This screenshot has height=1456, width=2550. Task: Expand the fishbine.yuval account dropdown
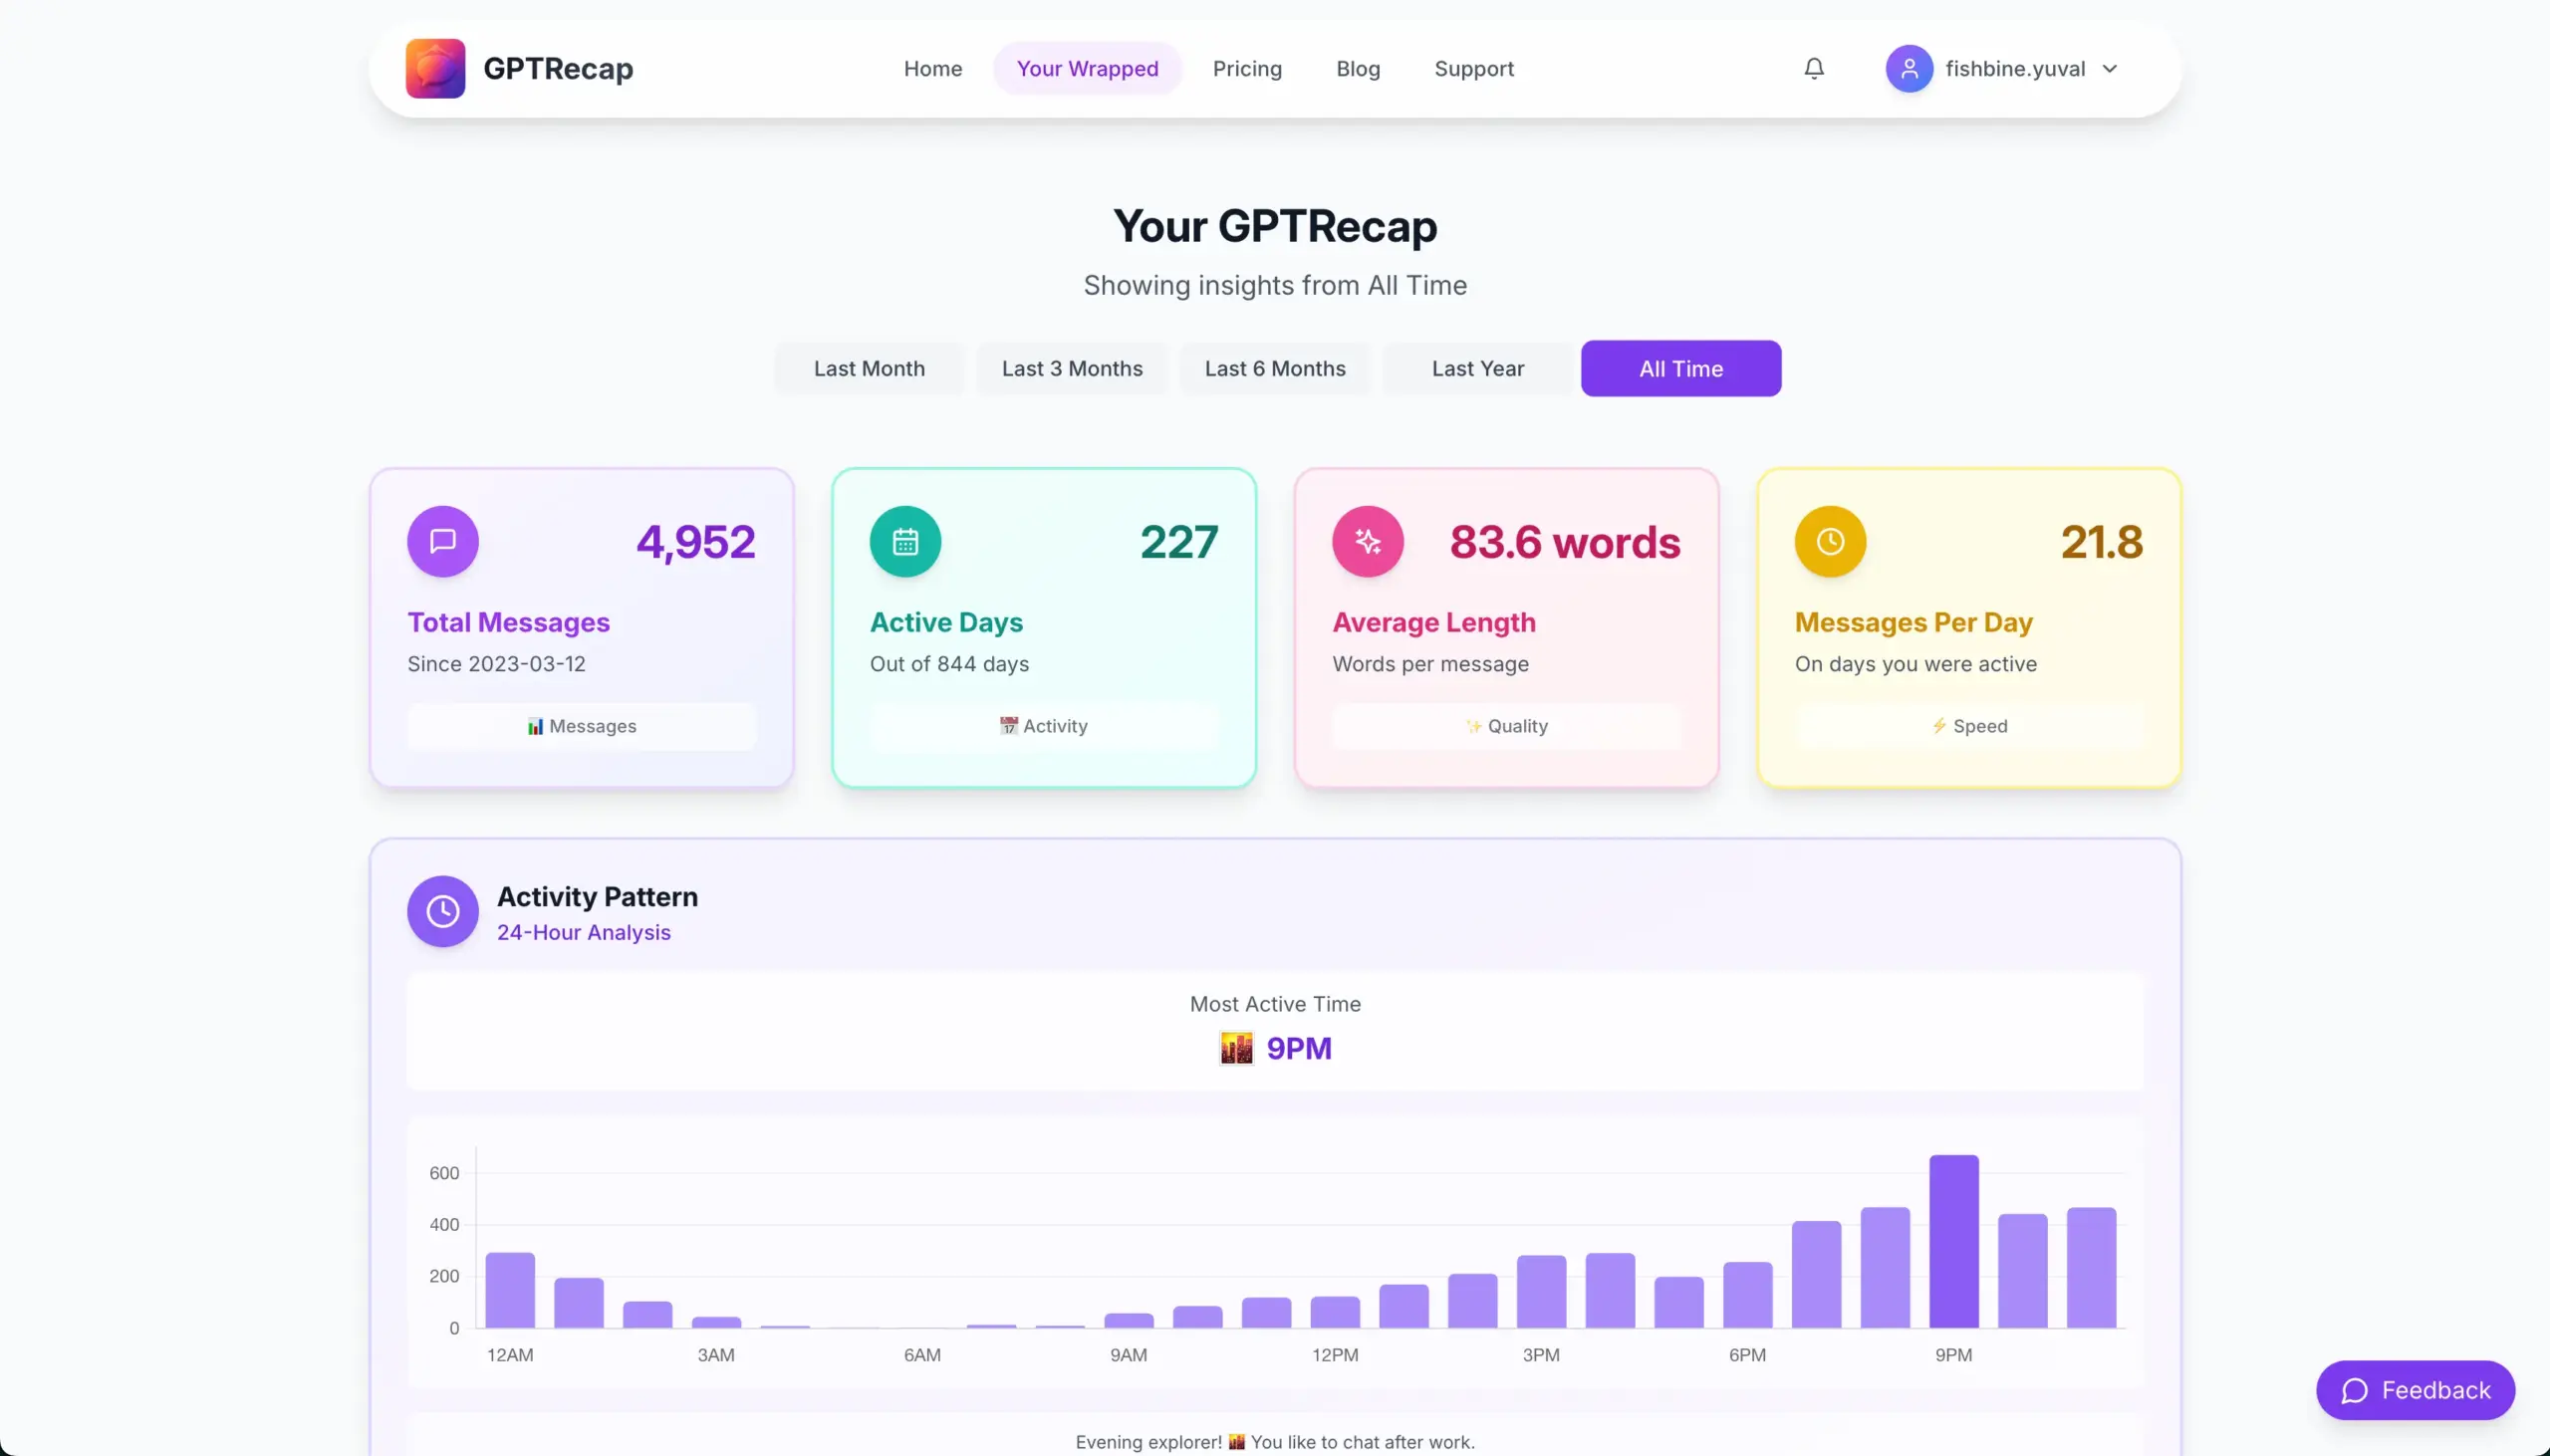[x=2110, y=68]
